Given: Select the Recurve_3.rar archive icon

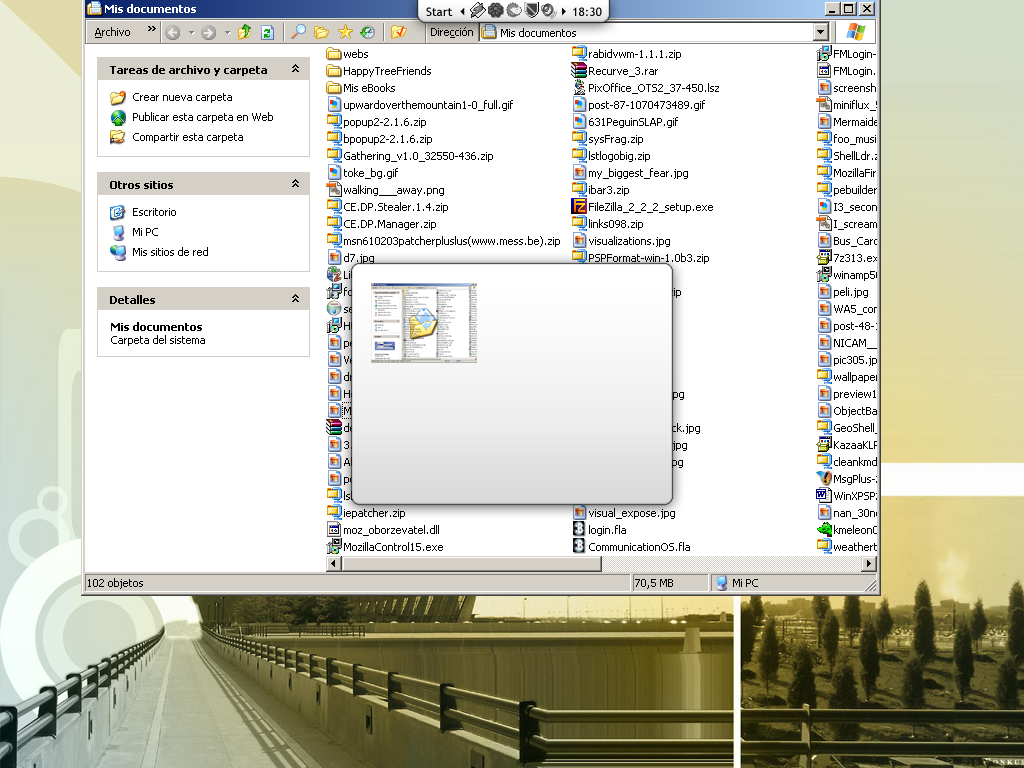Looking at the screenshot, I should 579,71.
